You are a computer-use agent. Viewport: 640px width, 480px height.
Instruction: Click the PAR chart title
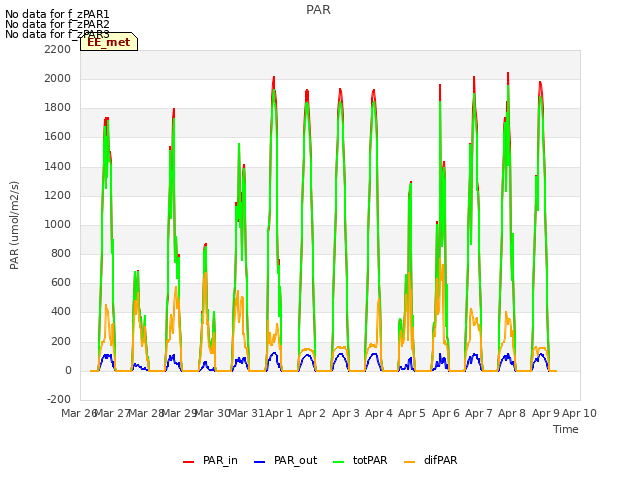pos(318,10)
